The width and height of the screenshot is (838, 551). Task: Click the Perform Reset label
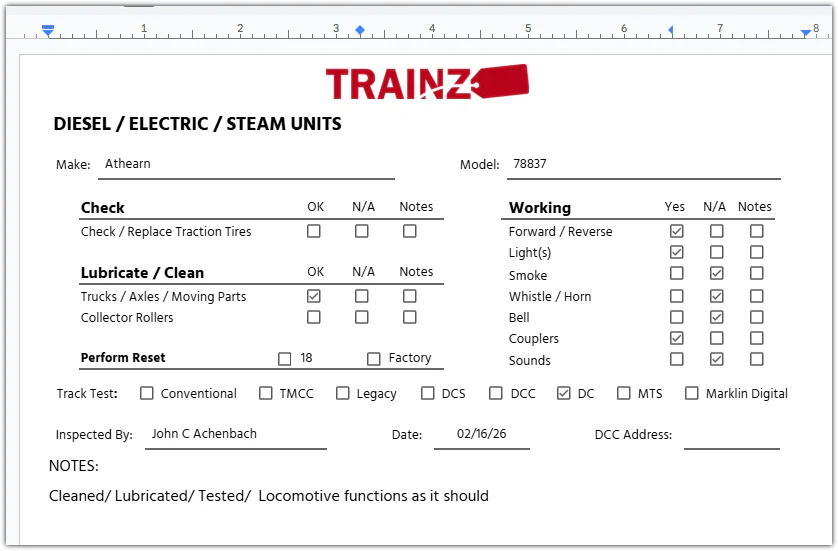click(x=123, y=358)
